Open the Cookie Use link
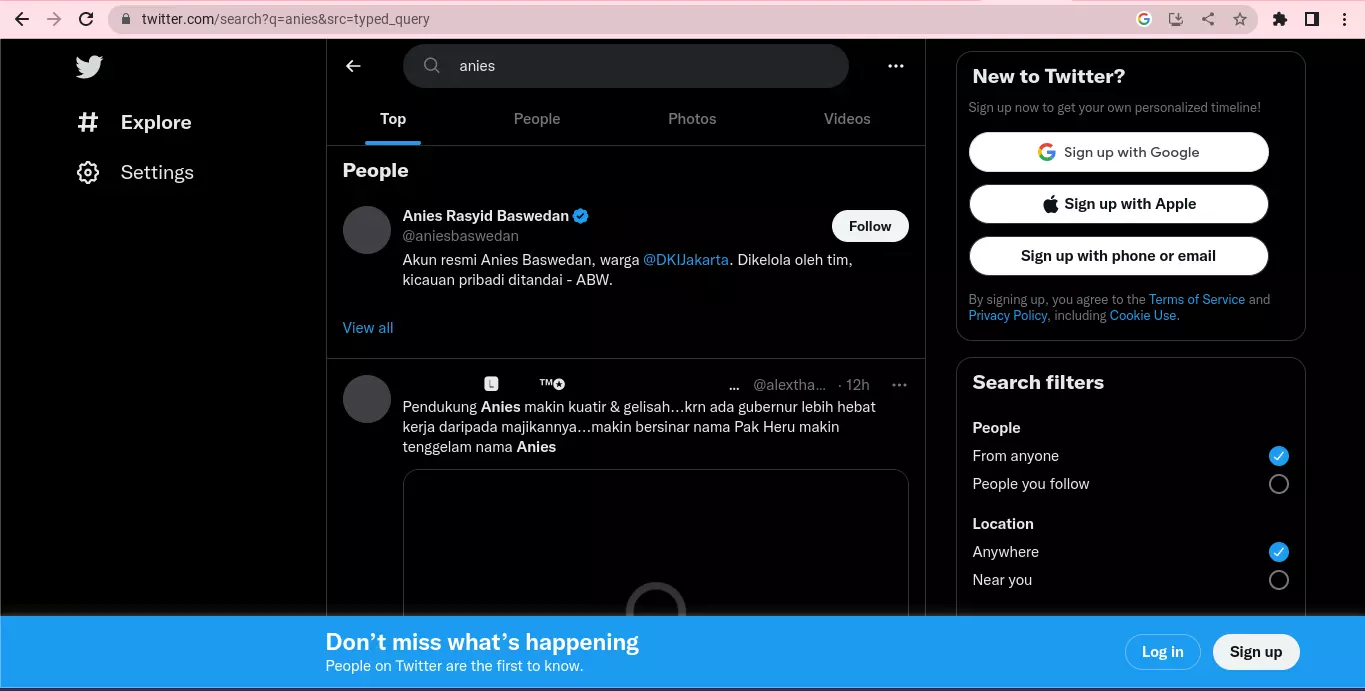Viewport: 1365px width, 691px height. 1143,315
